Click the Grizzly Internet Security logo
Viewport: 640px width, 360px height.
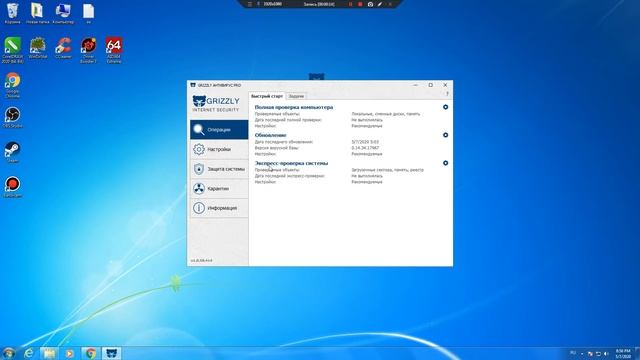(216, 104)
